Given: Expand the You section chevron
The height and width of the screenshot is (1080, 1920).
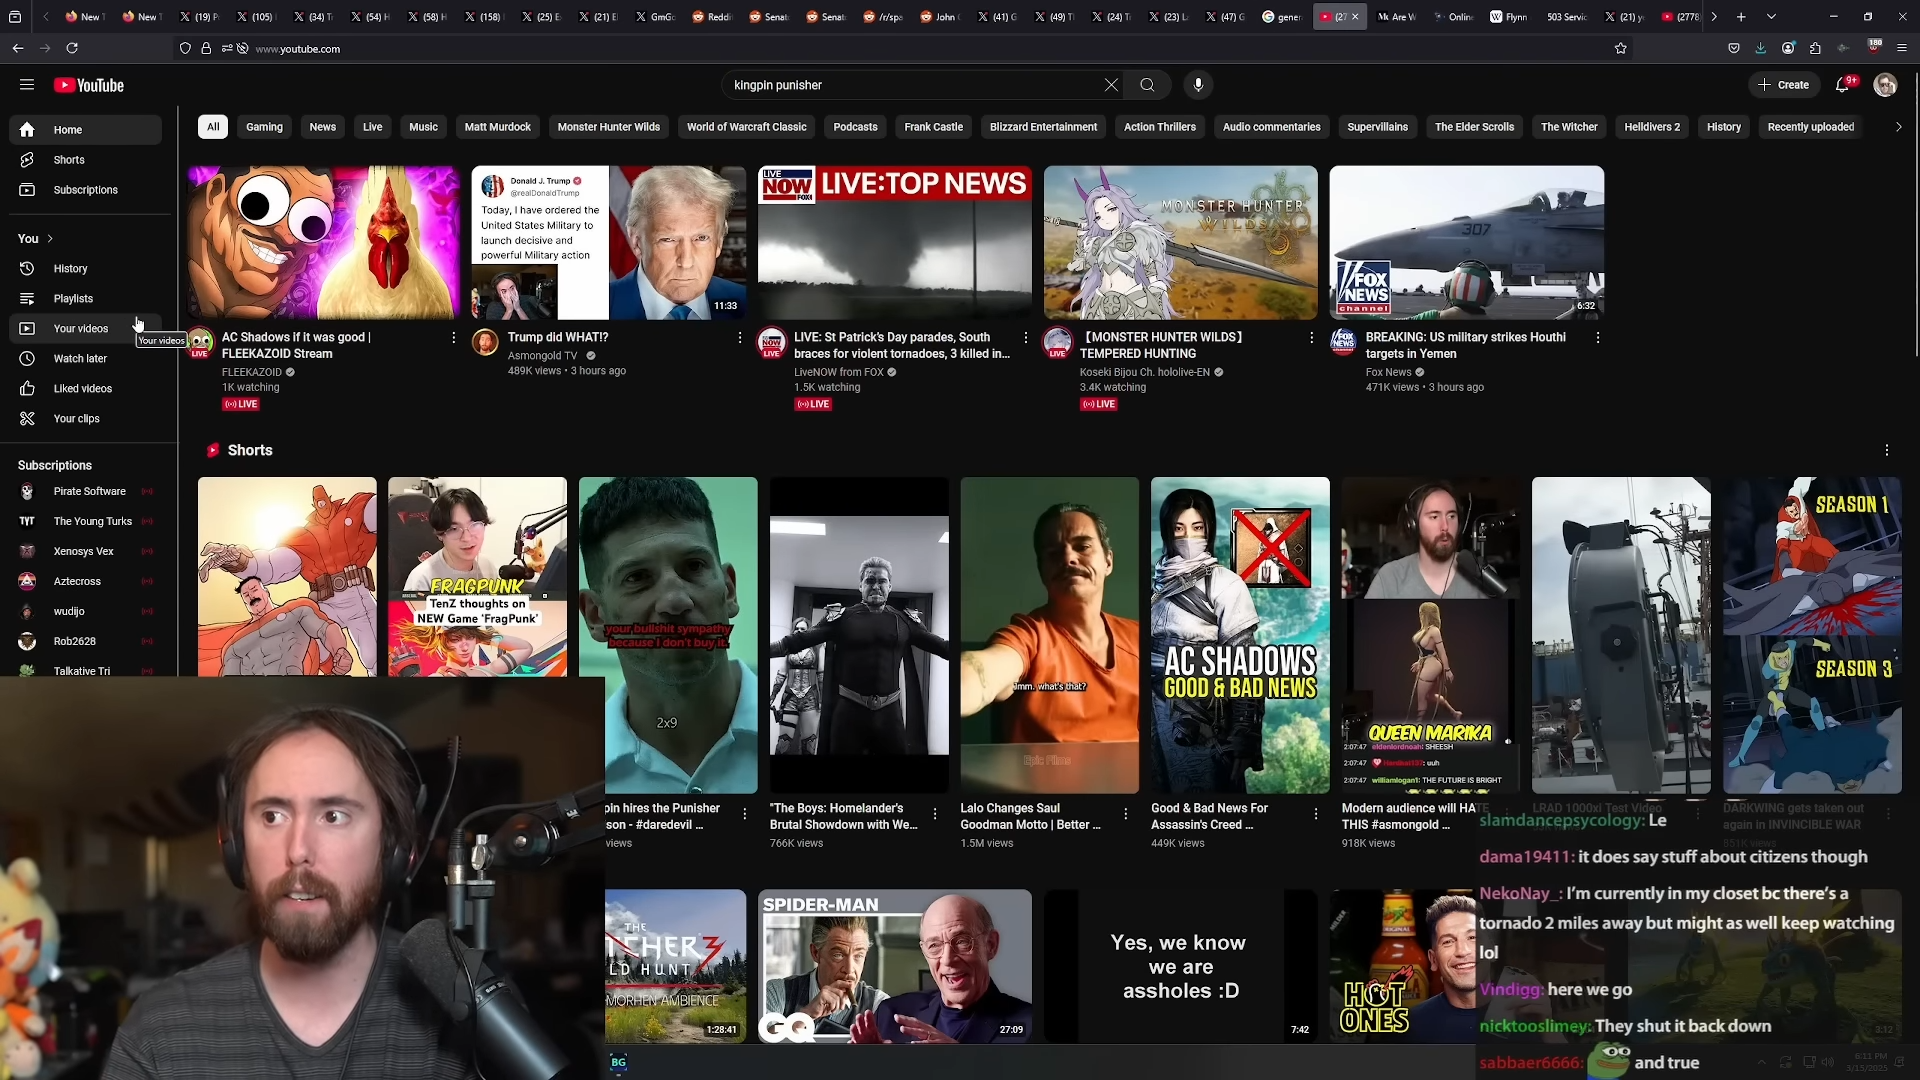Looking at the screenshot, I should tap(50, 239).
